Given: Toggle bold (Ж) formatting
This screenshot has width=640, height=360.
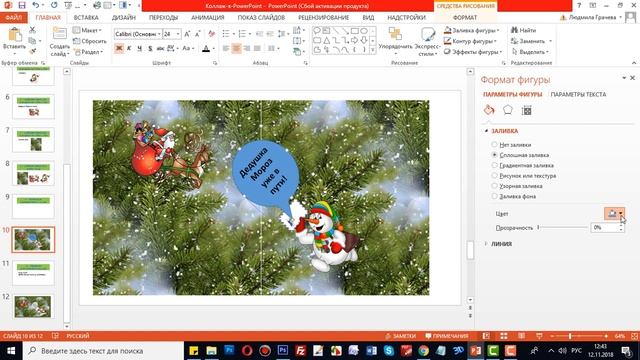Looking at the screenshot, I should [x=119, y=48].
